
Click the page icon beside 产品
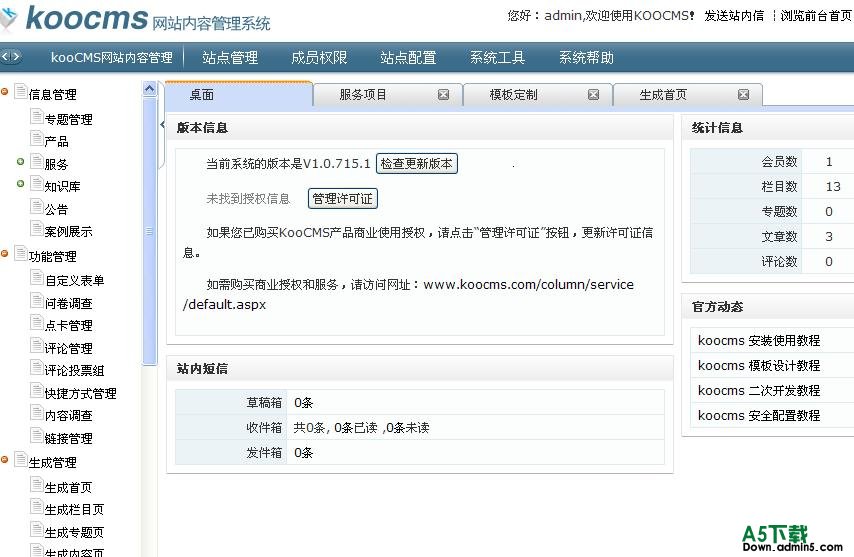36,139
